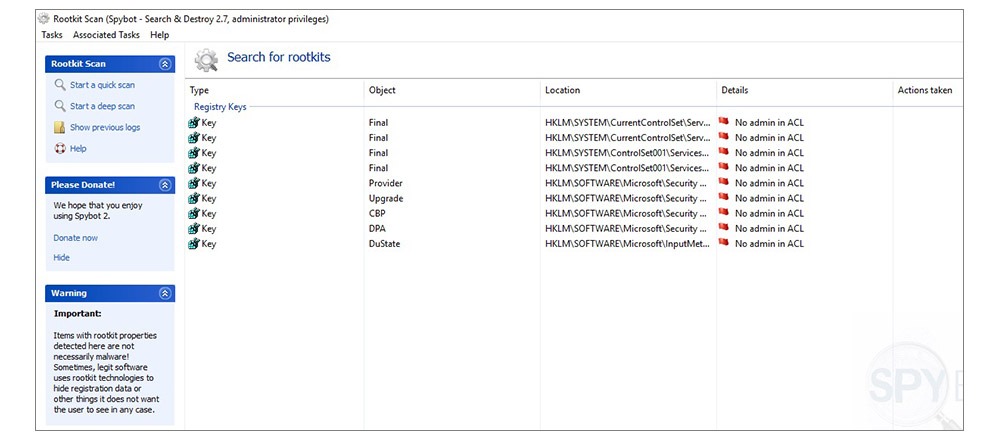Open the Help menu in the menu bar
This screenshot has width=1000, height=440.
pos(159,35)
